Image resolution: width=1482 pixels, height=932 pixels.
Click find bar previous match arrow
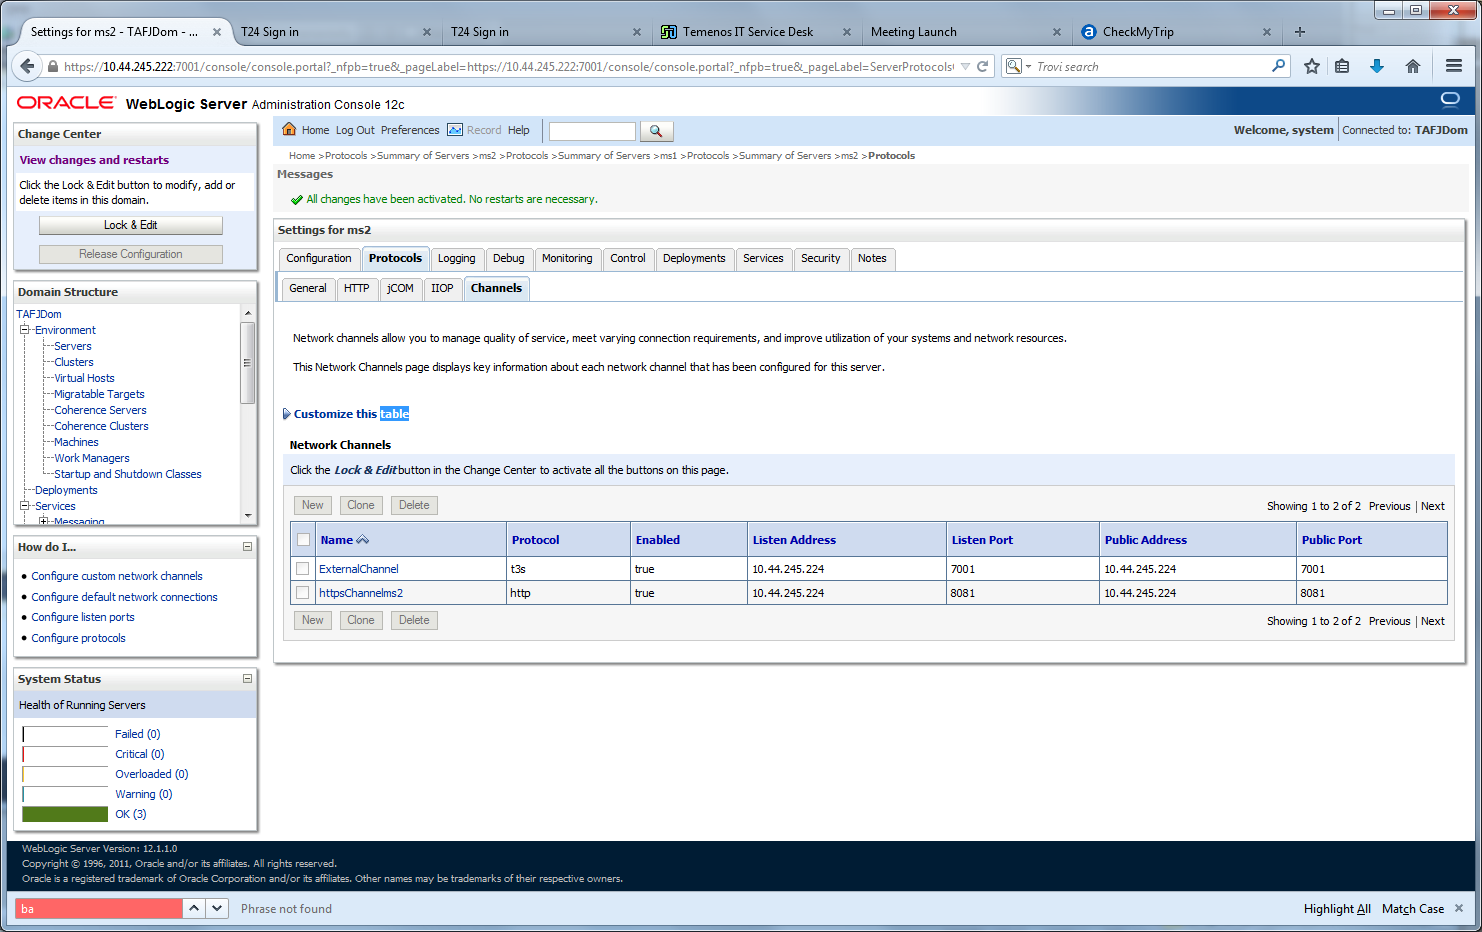click(x=194, y=908)
